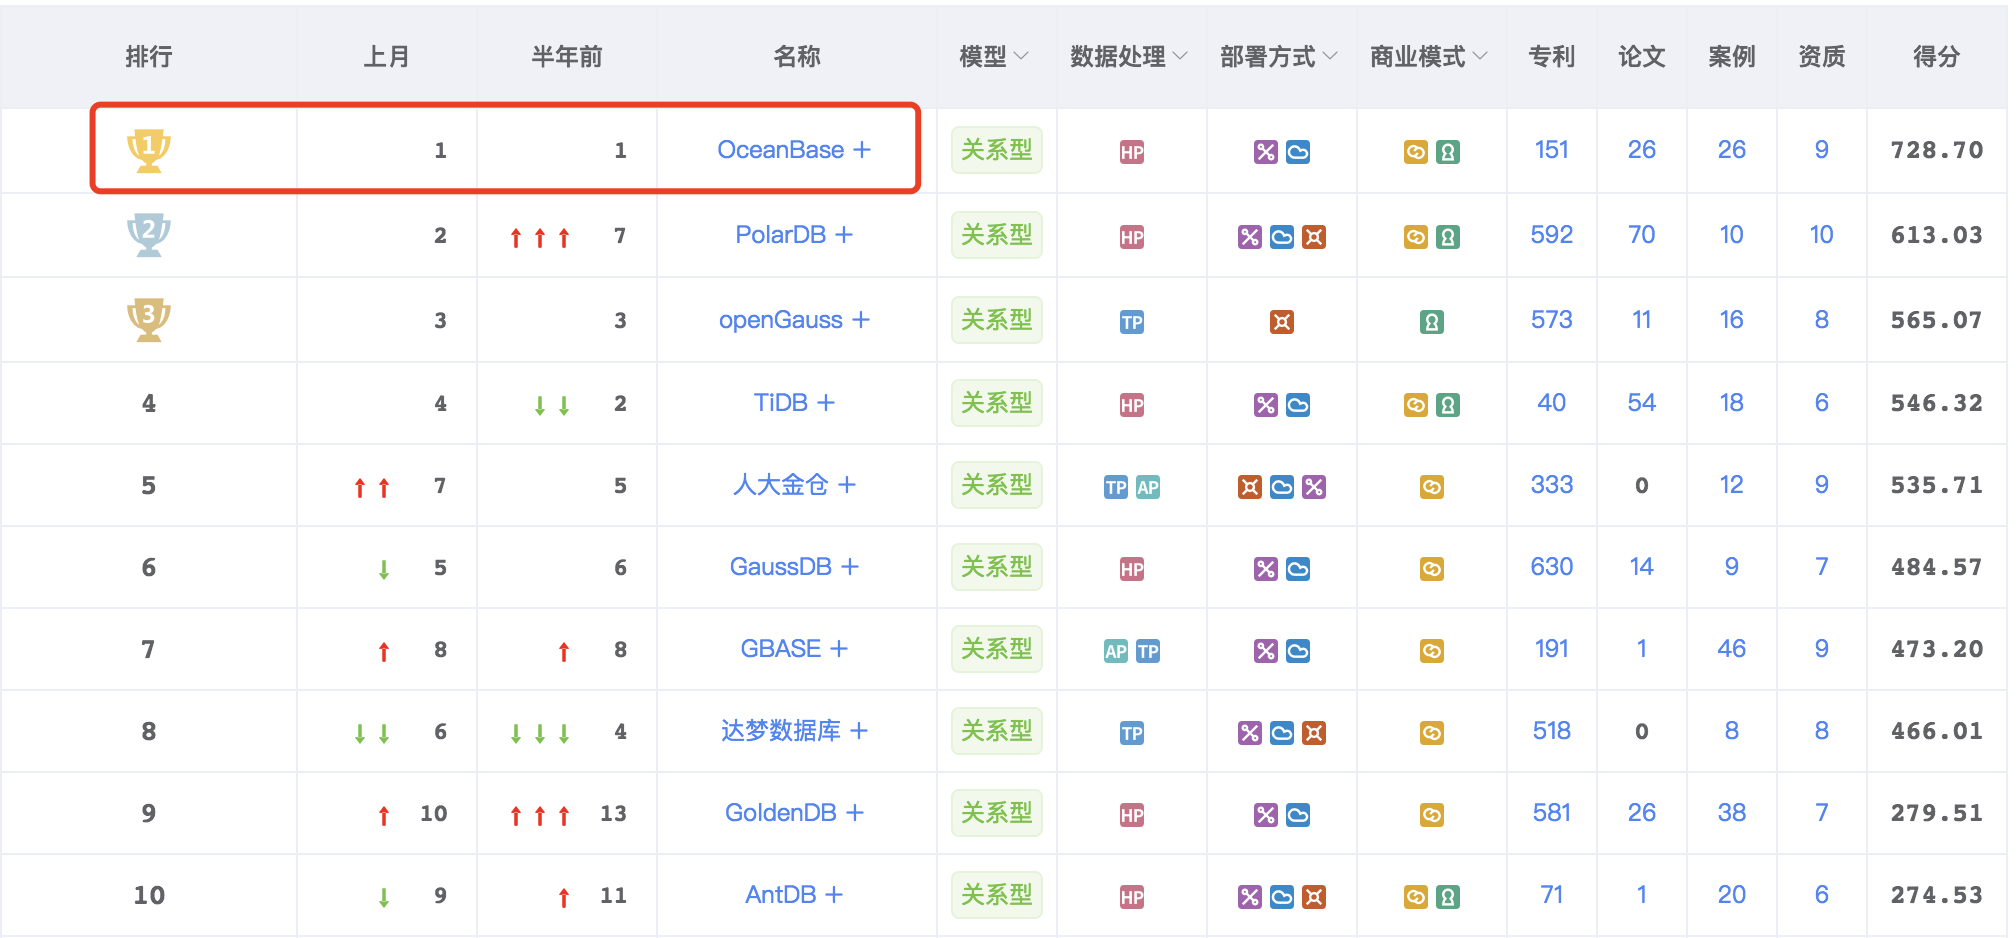Click patent count 151 for OceanBase
Viewport: 2016px width, 938px height.
(1552, 150)
